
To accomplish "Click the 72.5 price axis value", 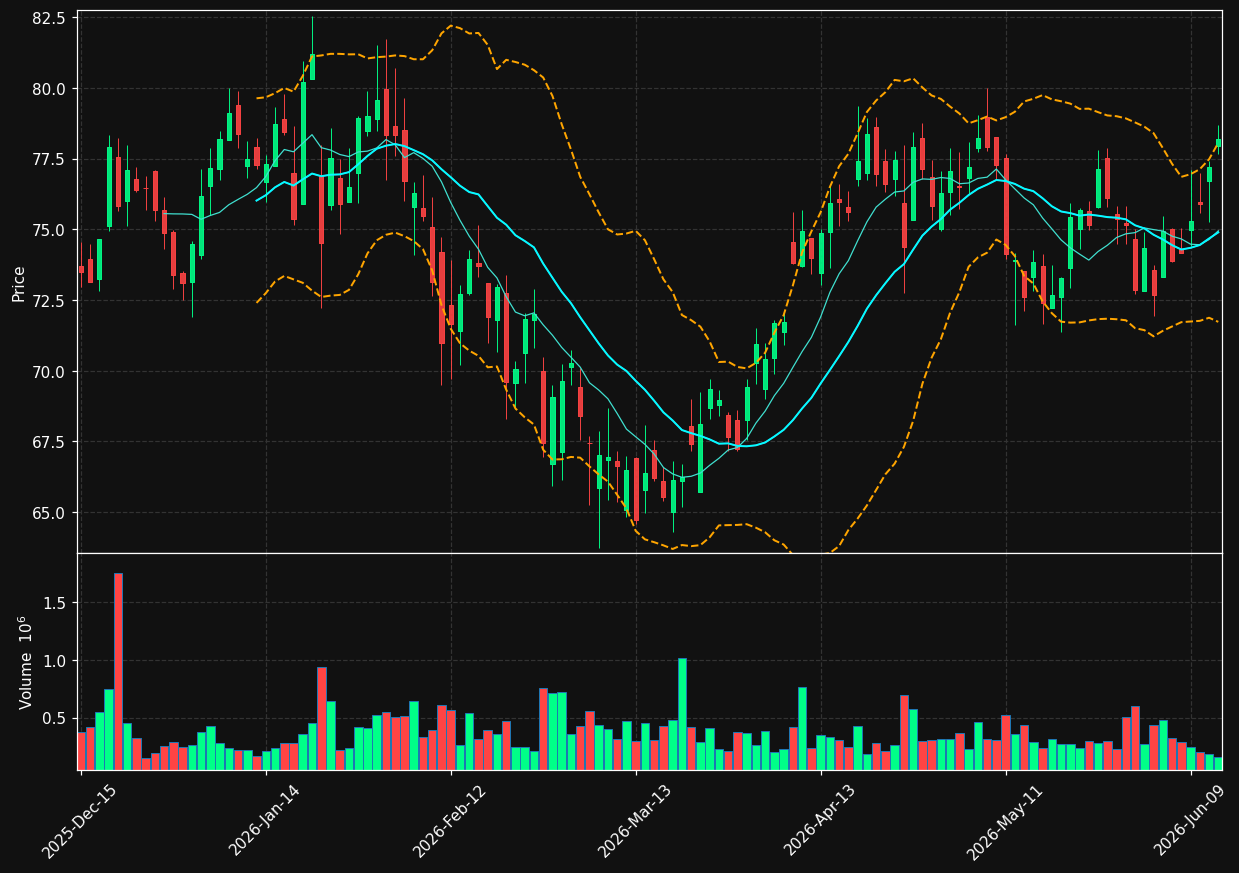I will 50,301.
